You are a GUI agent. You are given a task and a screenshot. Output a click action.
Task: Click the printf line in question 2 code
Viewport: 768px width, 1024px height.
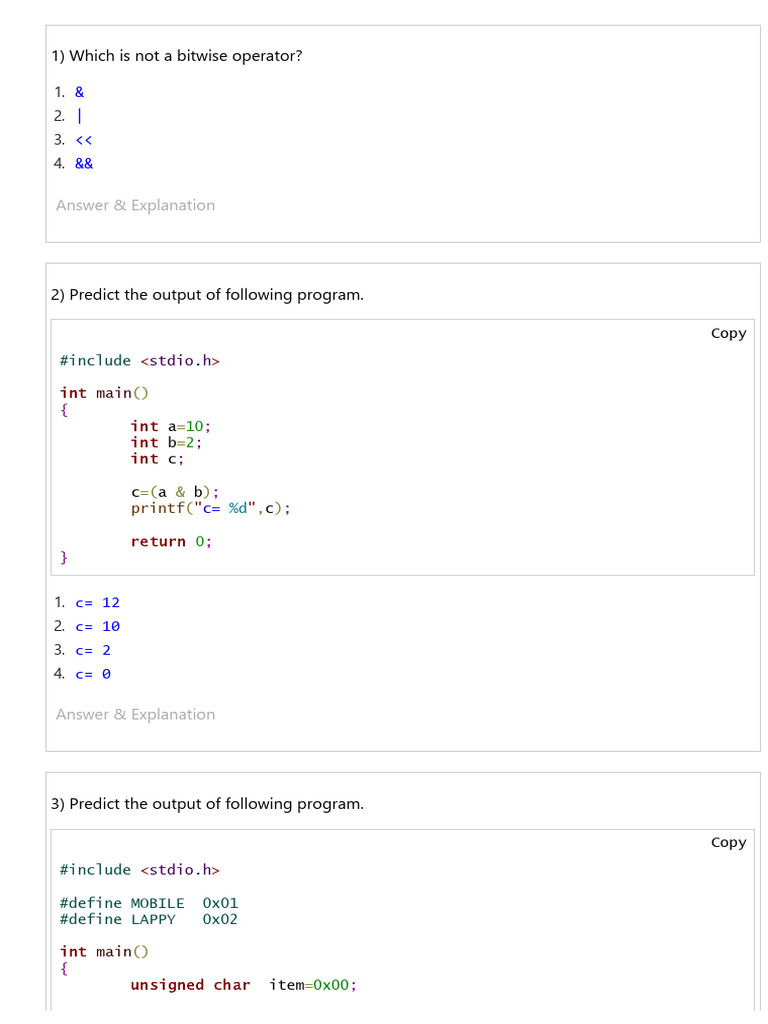click(x=210, y=508)
